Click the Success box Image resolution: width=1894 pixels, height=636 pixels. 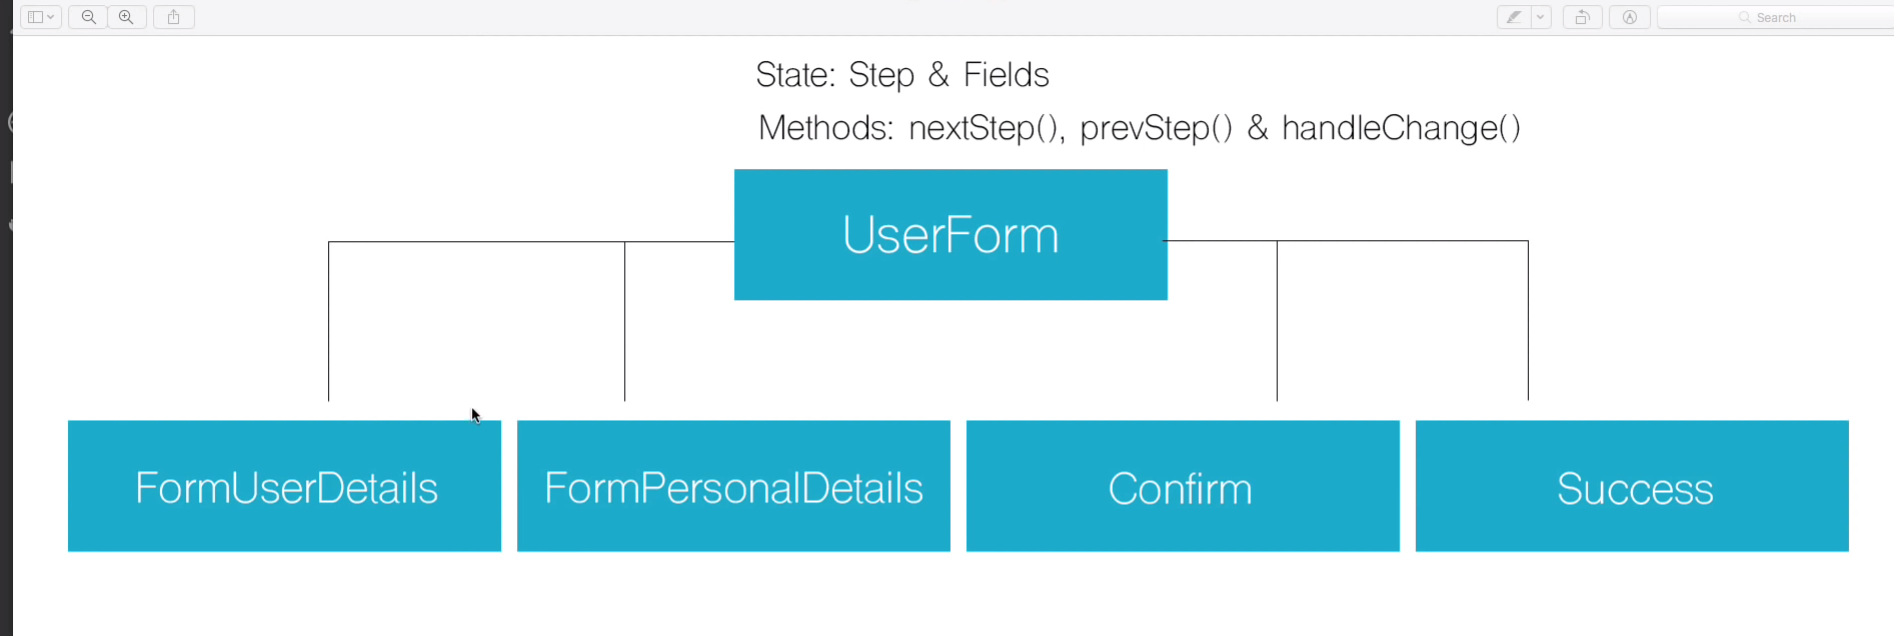click(x=1632, y=487)
